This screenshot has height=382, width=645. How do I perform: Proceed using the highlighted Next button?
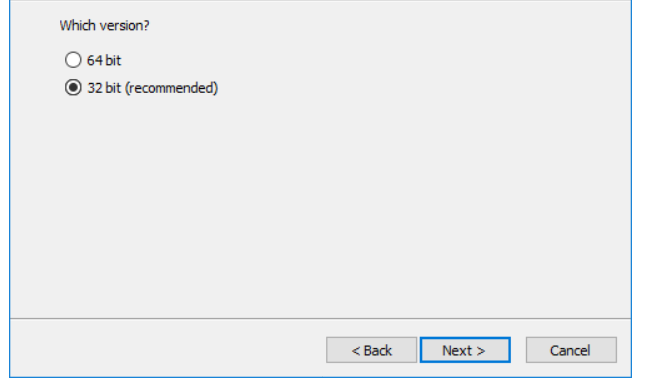tap(465, 350)
